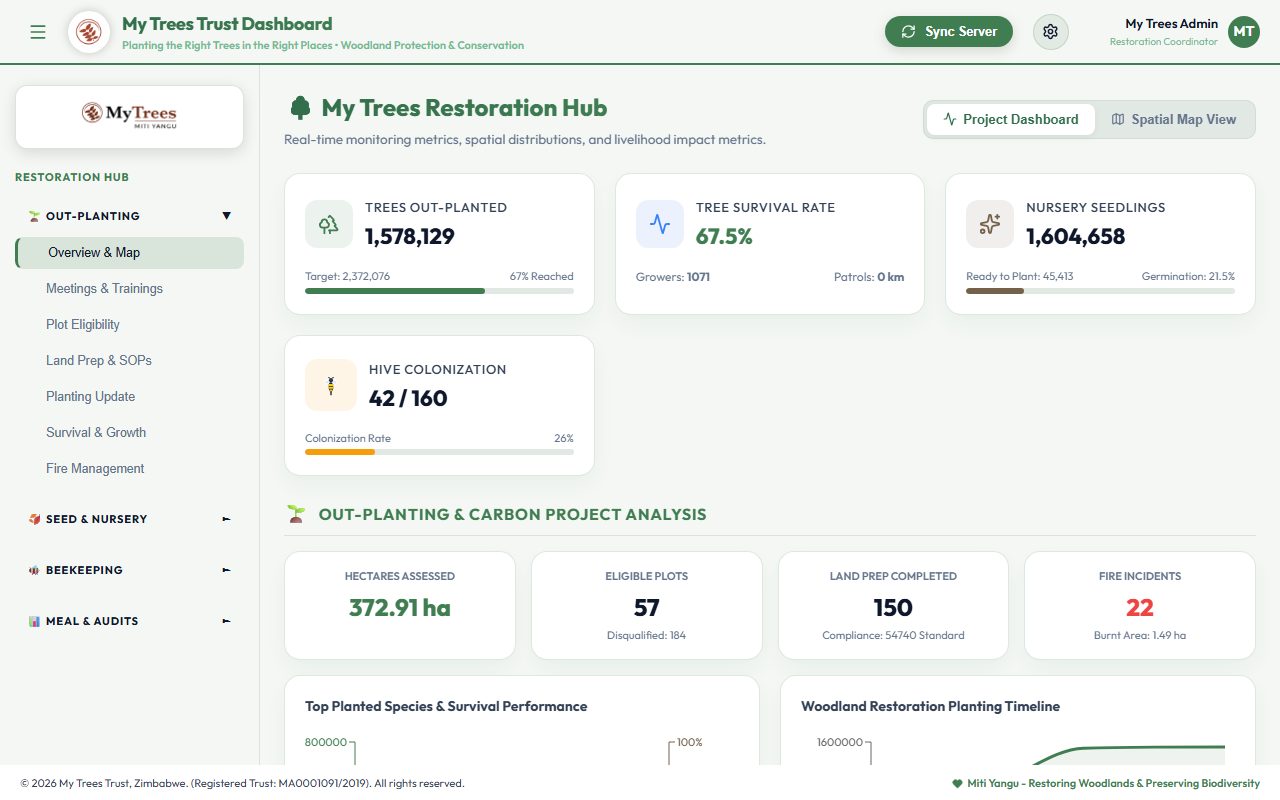Click the chart icon next to Meal & Audits
This screenshot has width=1280, height=800.
[34, 621]
